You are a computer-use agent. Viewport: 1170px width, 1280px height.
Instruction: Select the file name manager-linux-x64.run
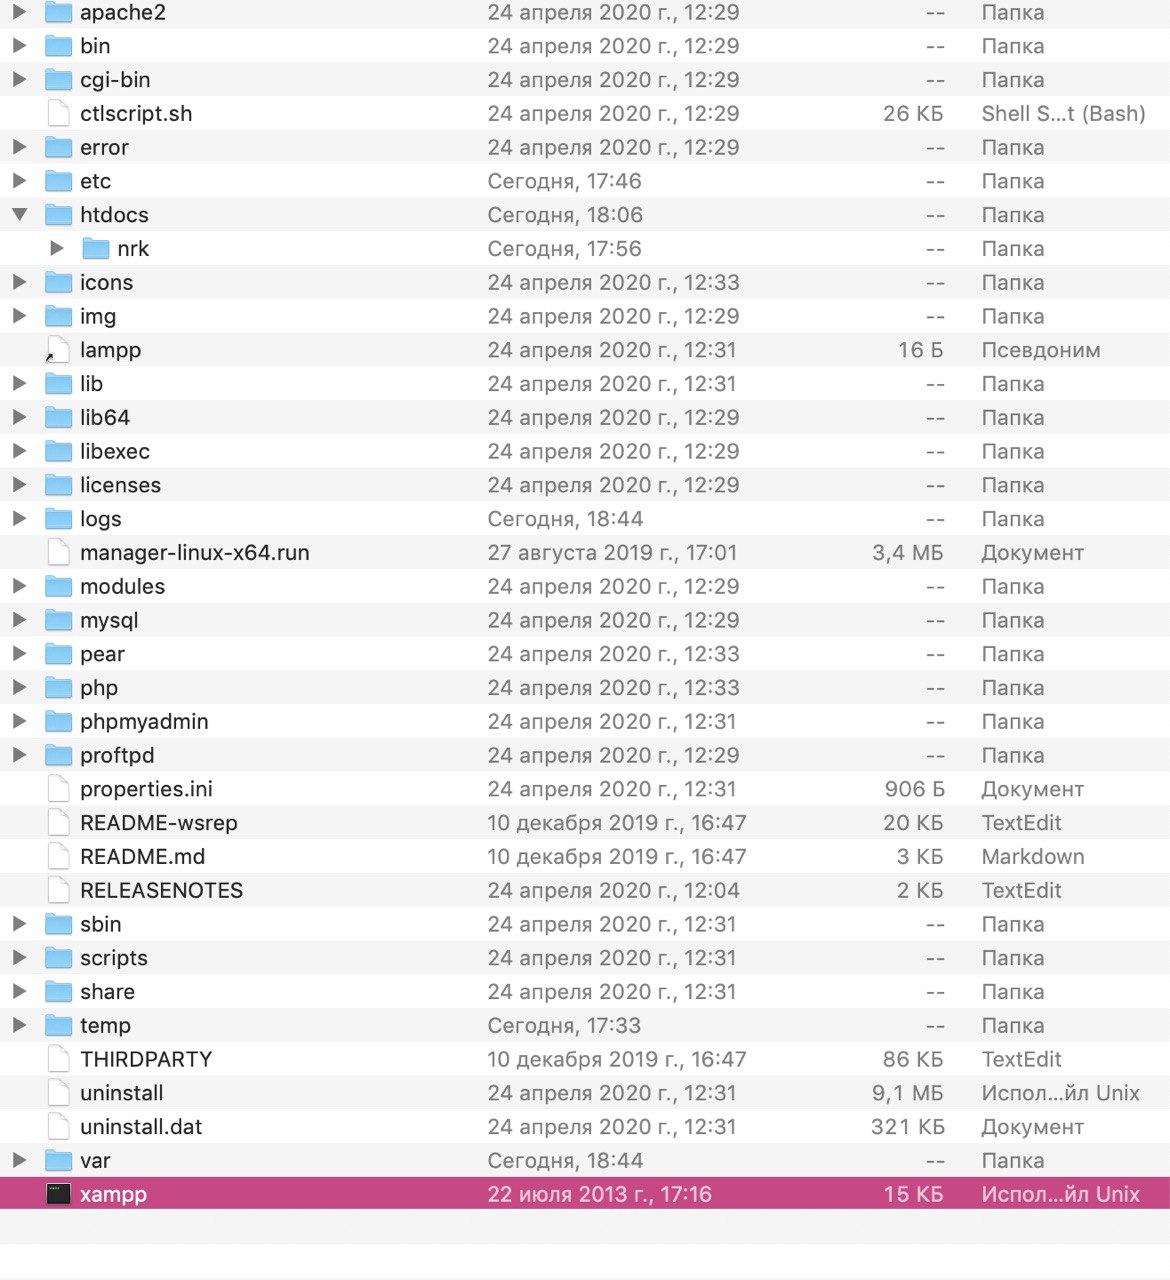(x=195, y=553)
